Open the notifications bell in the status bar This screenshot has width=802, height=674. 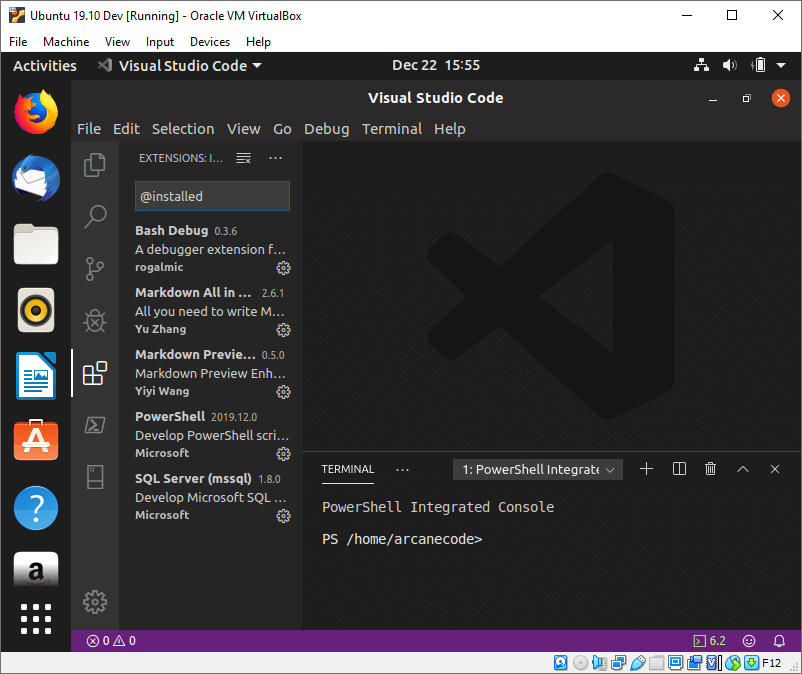[779, 641]
